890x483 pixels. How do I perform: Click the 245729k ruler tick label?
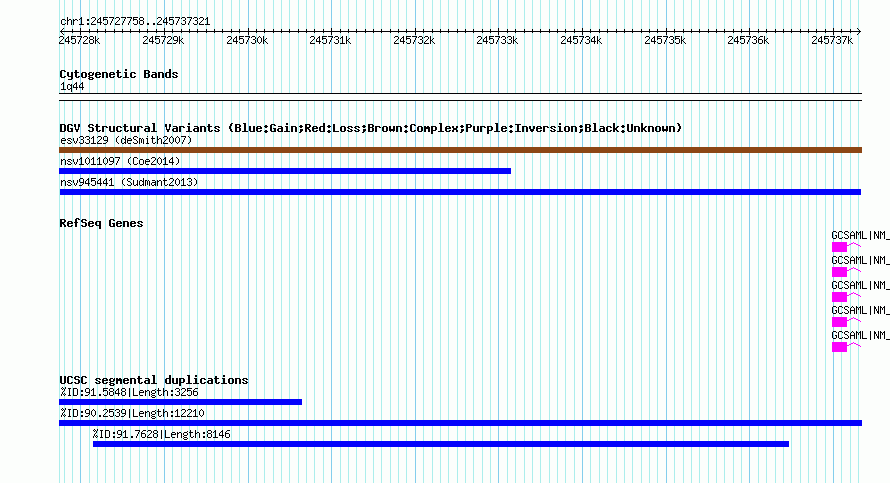pyautogui.click(x=163, y=40)
